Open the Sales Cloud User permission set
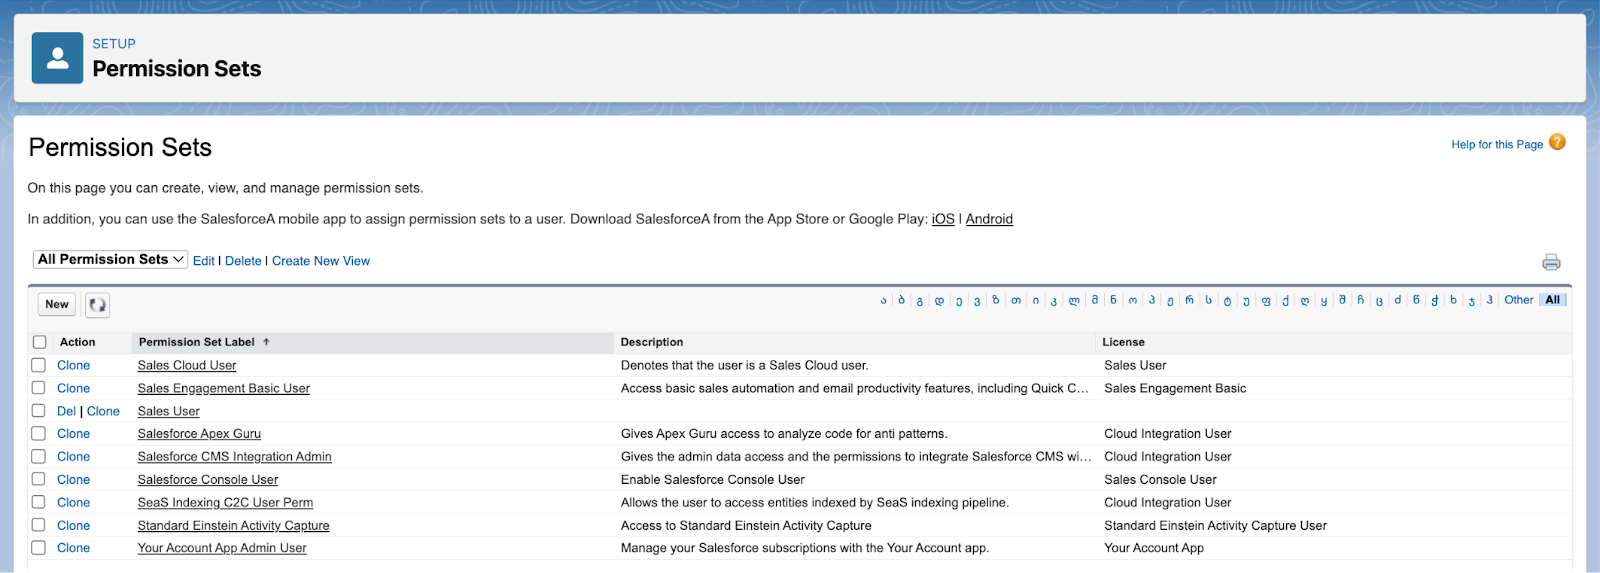This screenshot has width=1600, height=573. pyautogui.click(x=187, y=365)
